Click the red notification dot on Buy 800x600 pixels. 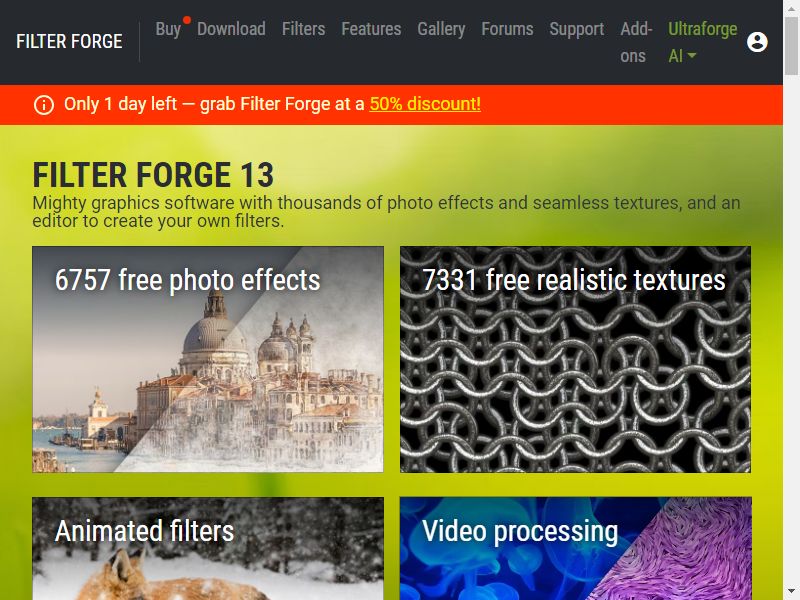click(x=187, y=20)
